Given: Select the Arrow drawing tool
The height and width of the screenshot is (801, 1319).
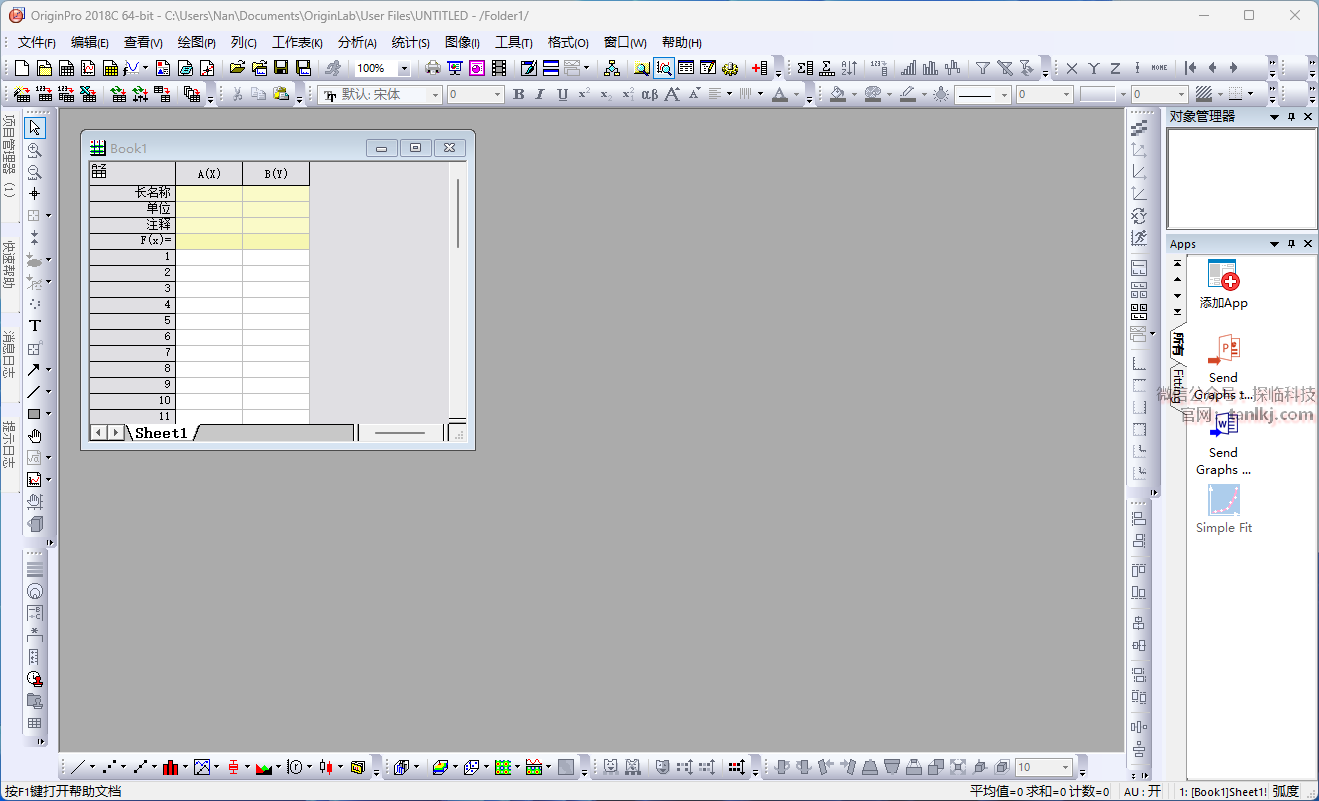Looking at the screenshot, I should tap(35, 369).
